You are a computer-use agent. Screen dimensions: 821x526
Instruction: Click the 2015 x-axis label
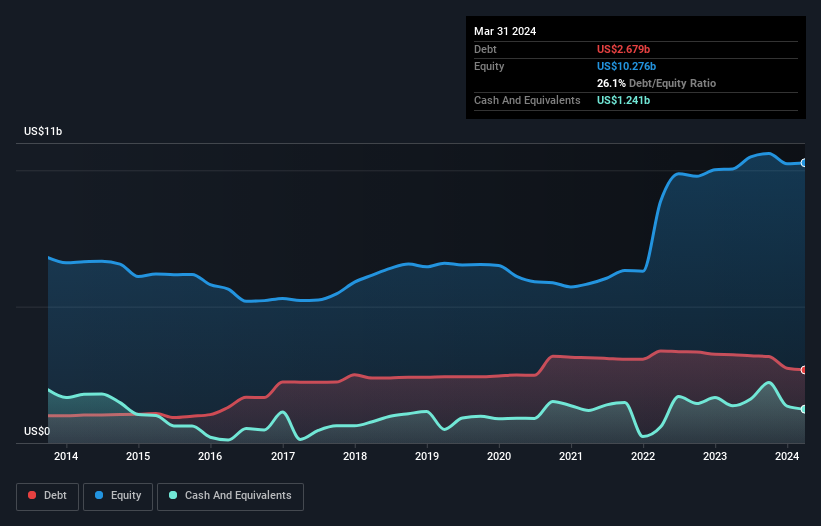click(x=138, y=456)
